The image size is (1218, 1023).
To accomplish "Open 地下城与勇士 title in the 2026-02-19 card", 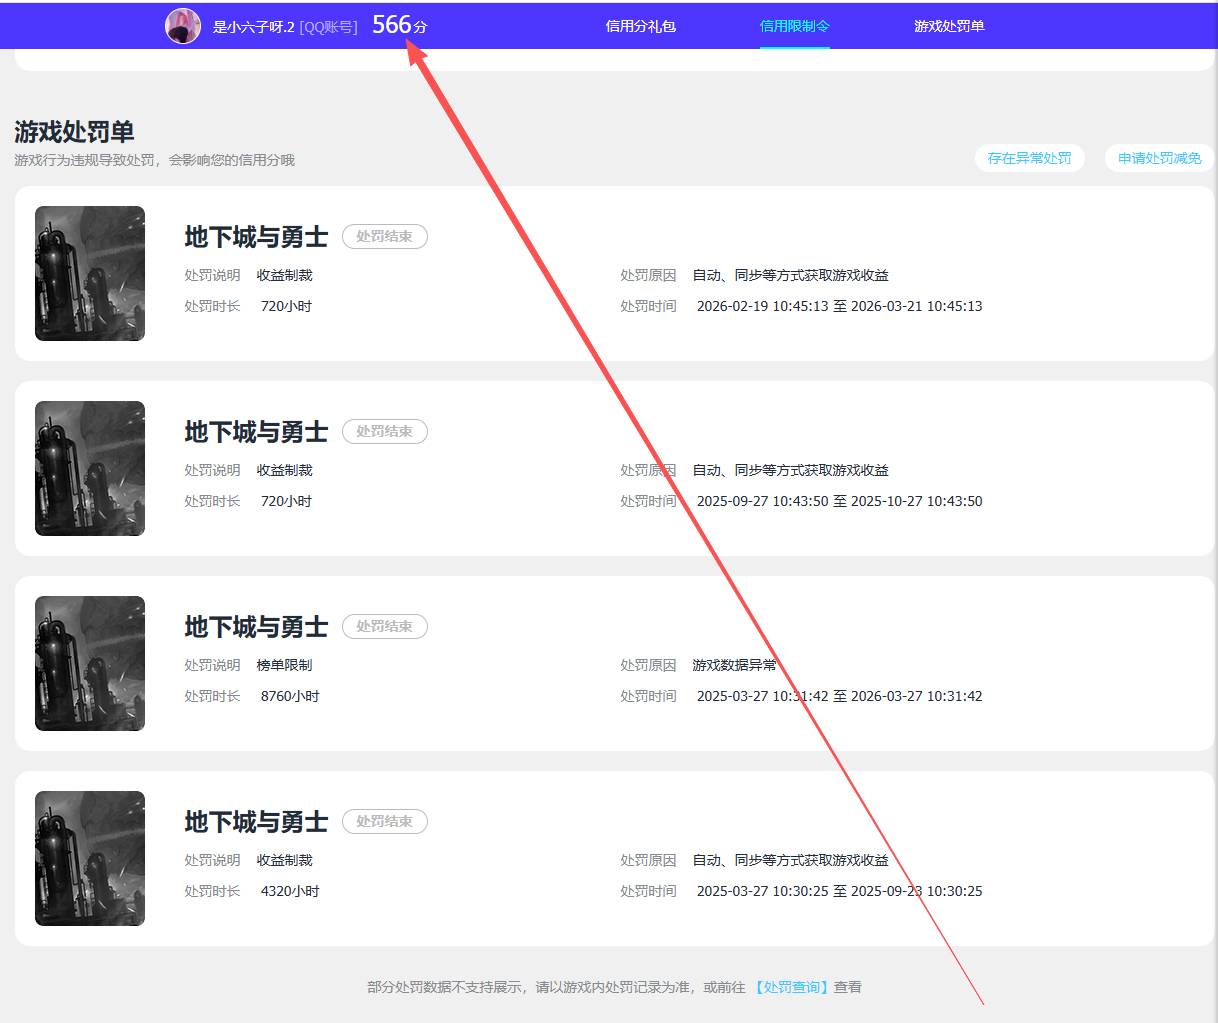I will 256,237.
